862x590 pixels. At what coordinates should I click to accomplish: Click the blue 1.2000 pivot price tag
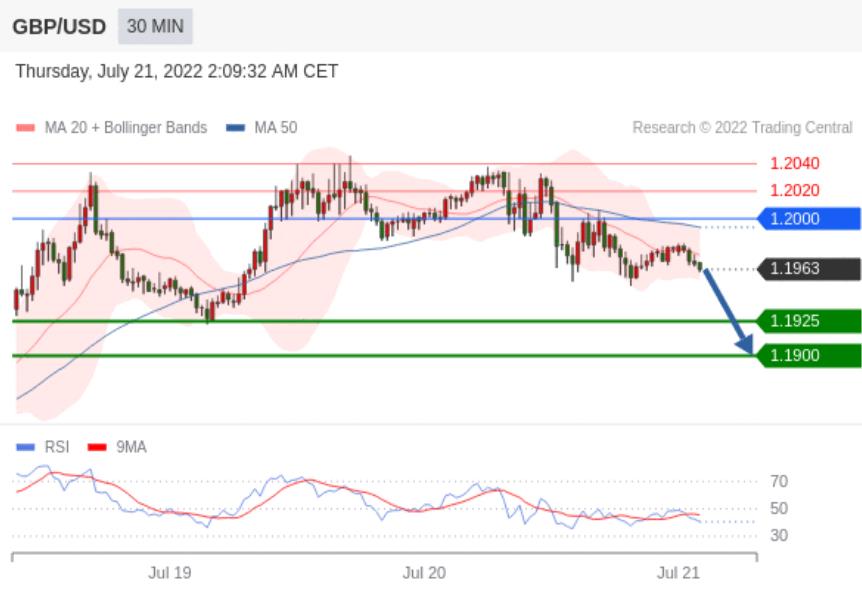(x=809, y=219)
